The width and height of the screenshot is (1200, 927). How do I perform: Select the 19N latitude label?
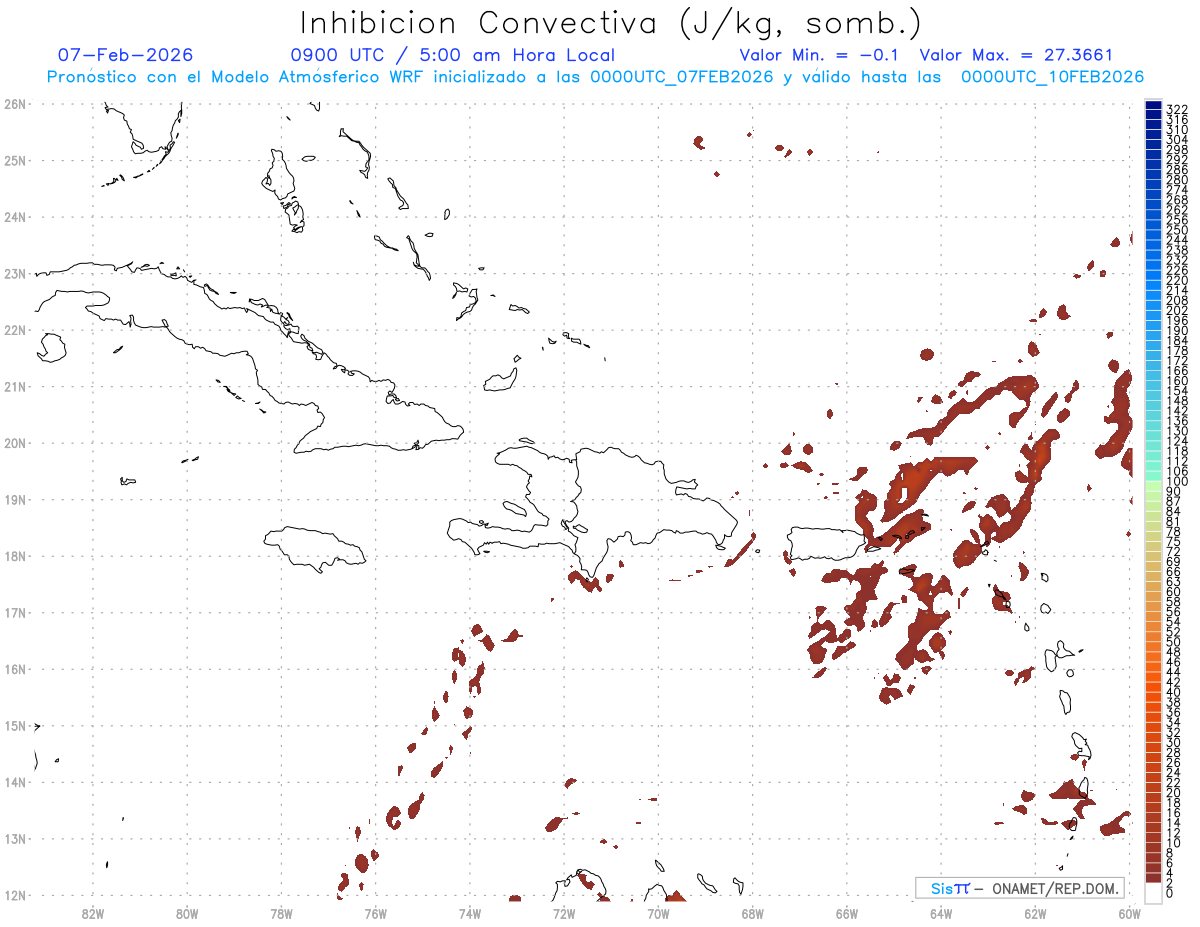coord(14,499)
